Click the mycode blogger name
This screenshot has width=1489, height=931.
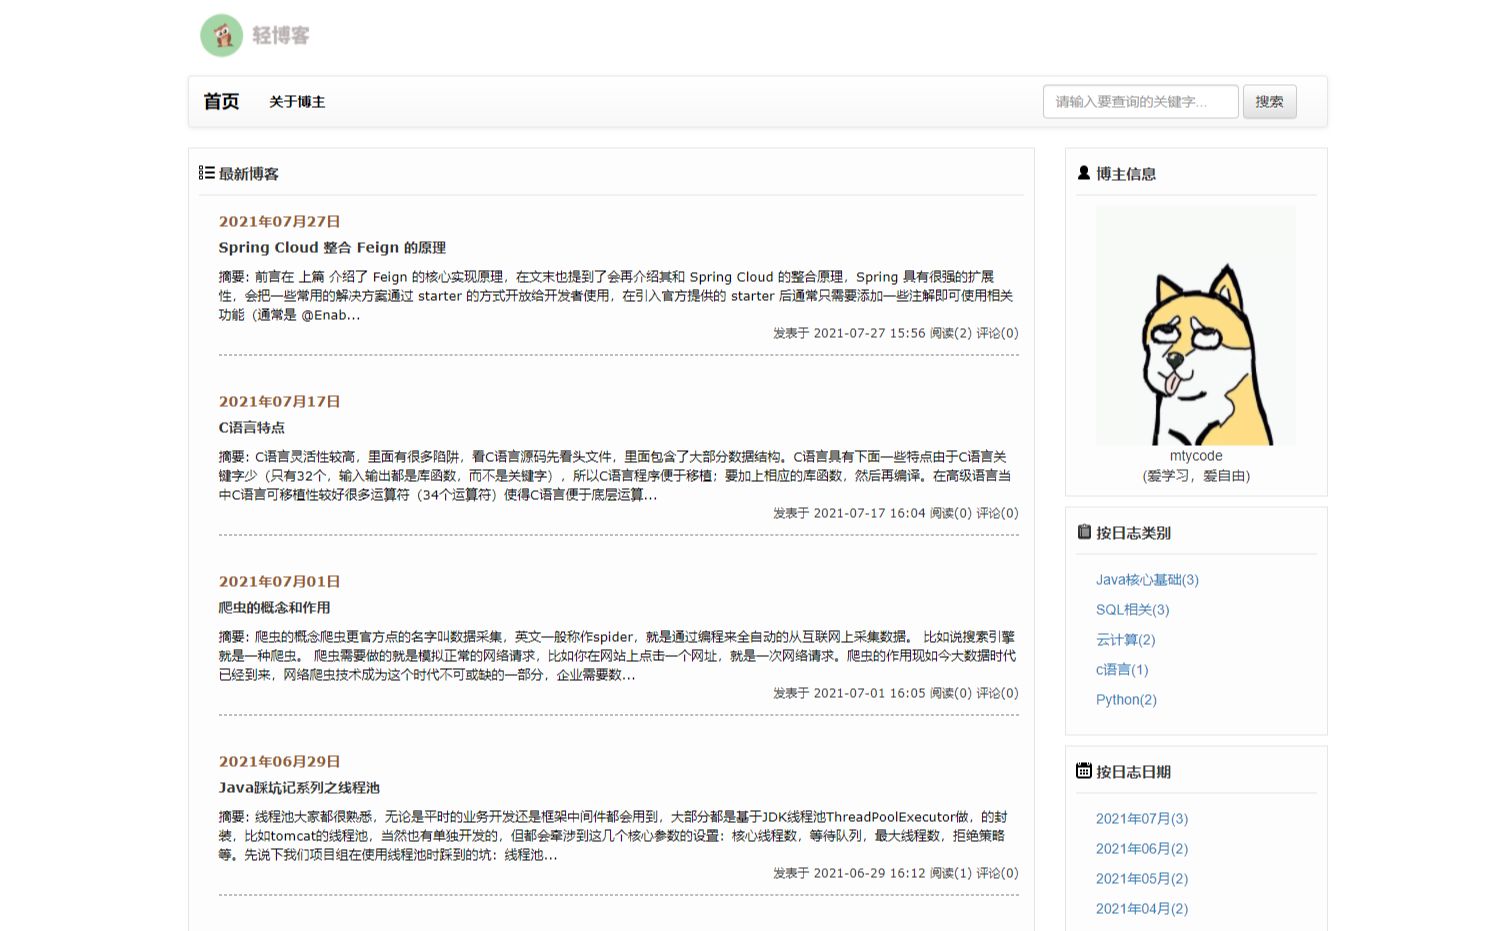pos(1196,456)
